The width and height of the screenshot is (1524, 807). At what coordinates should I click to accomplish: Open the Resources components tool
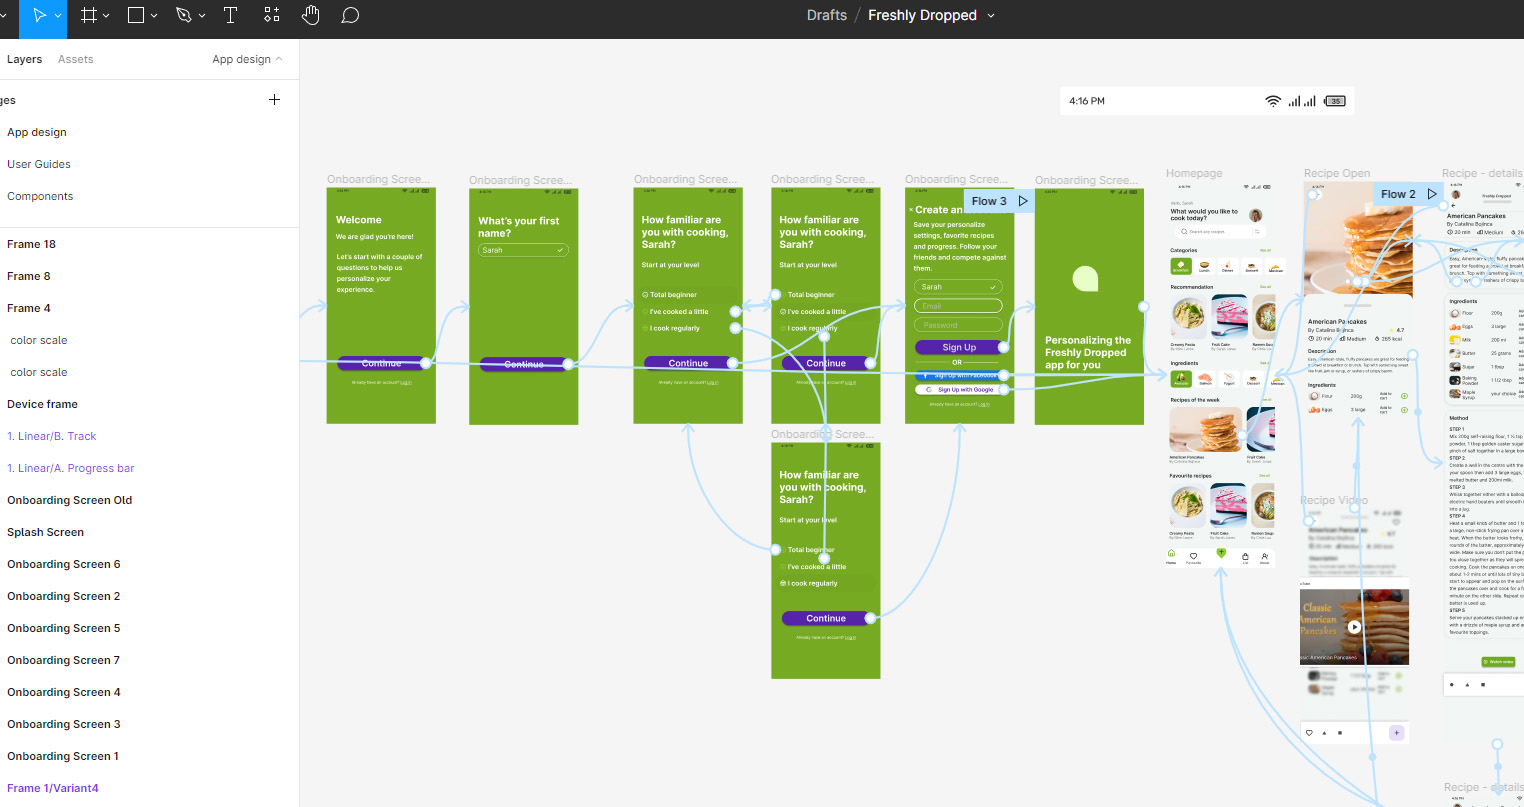click(272, 15)
